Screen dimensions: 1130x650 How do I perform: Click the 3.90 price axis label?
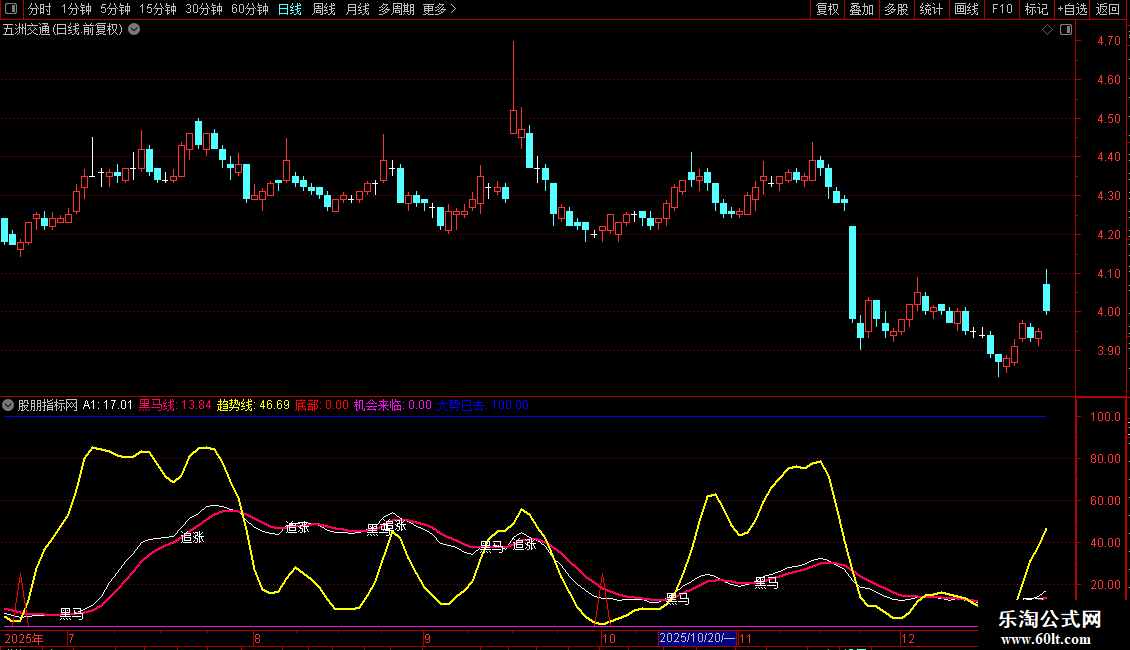point(1108,351)
